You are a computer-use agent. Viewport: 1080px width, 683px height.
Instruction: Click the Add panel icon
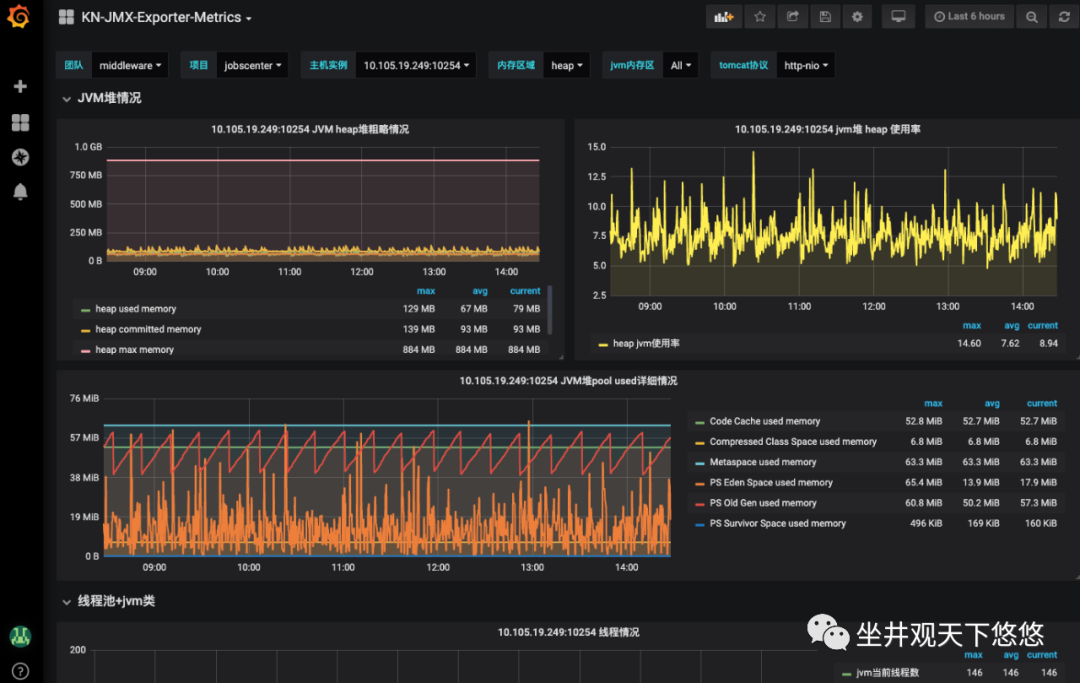722,17
